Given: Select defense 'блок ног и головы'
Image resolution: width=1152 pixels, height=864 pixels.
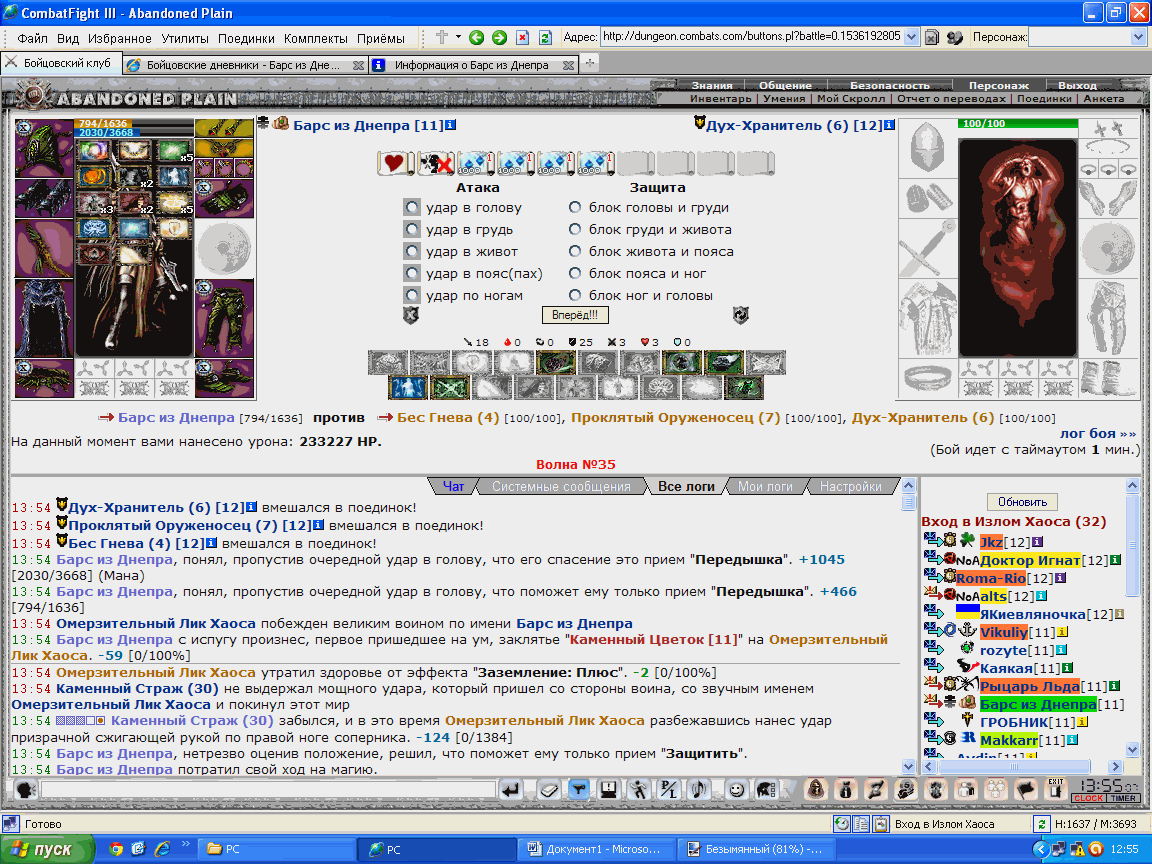Looking at the screenshot, I should pyautogui.click(x=575, y=296).
